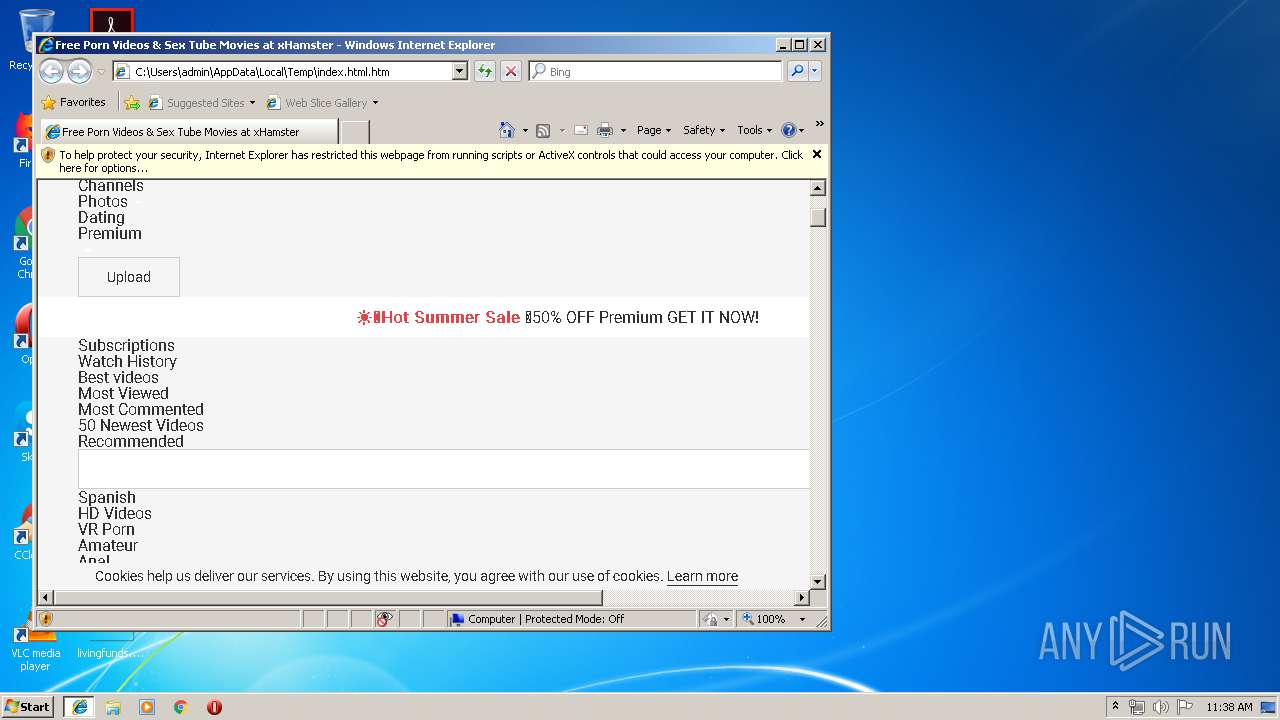Click Most Viewed link
The image size is (1280, 720).
coord(123,393)
